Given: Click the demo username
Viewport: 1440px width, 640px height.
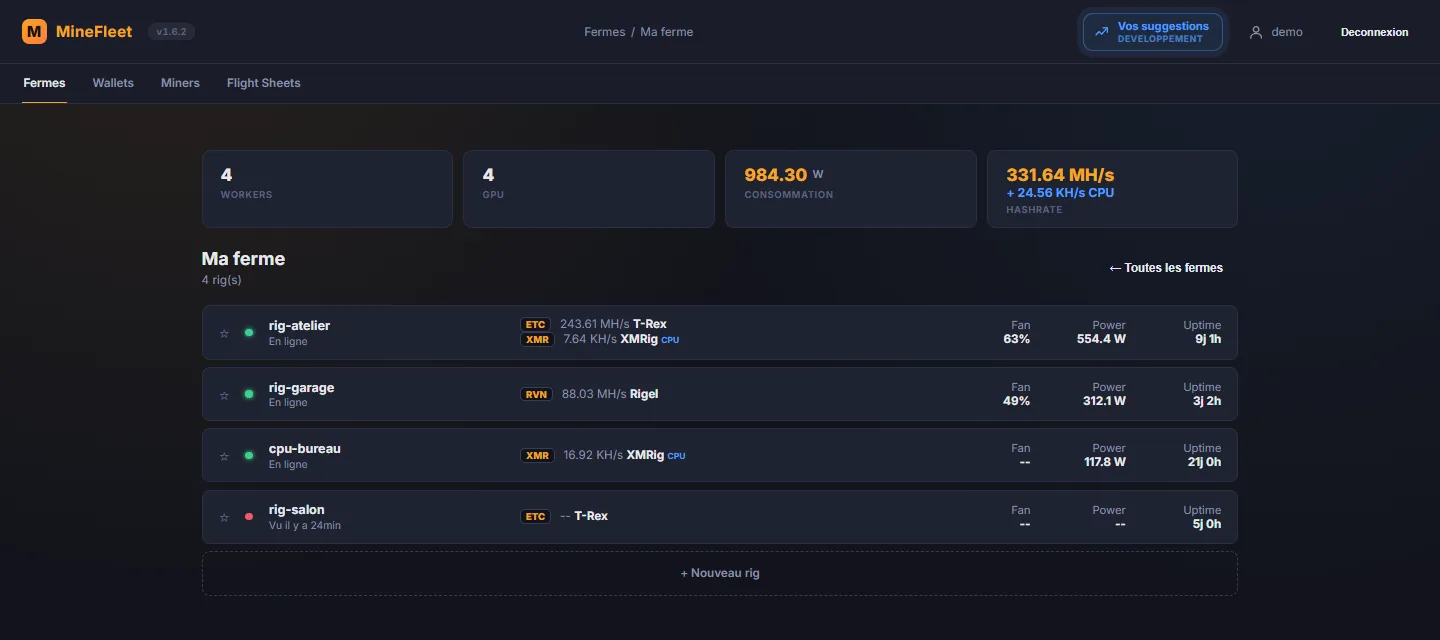Looking at the screenshot, I should (x=1287, y=32).
